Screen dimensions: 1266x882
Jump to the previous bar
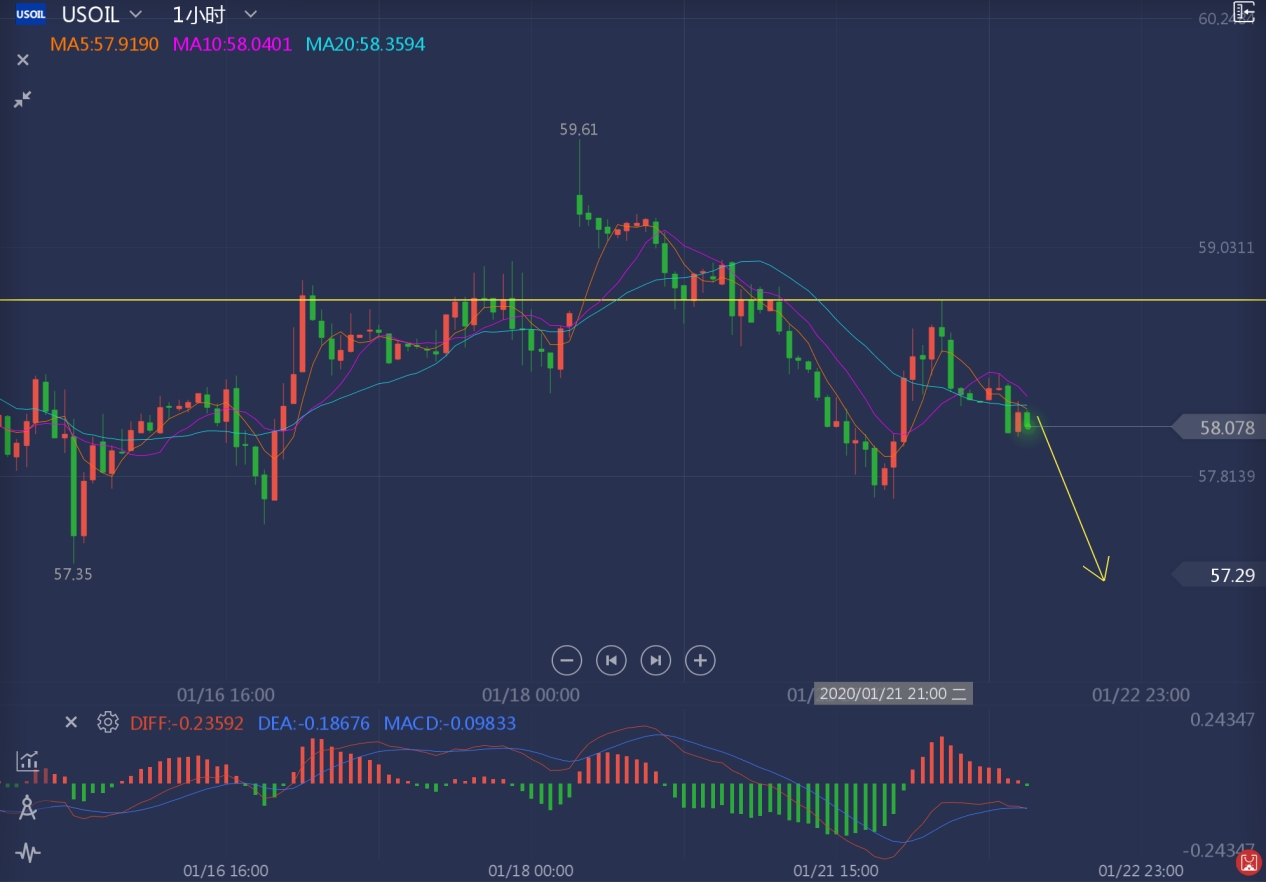coord(611,660)
